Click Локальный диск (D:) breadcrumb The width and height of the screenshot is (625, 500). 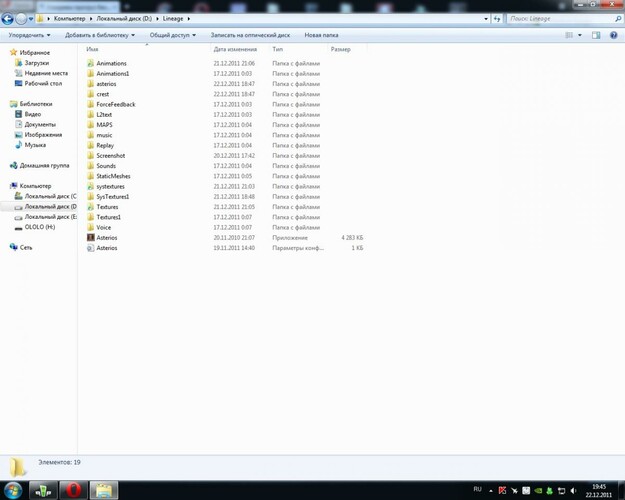point(124,19)
